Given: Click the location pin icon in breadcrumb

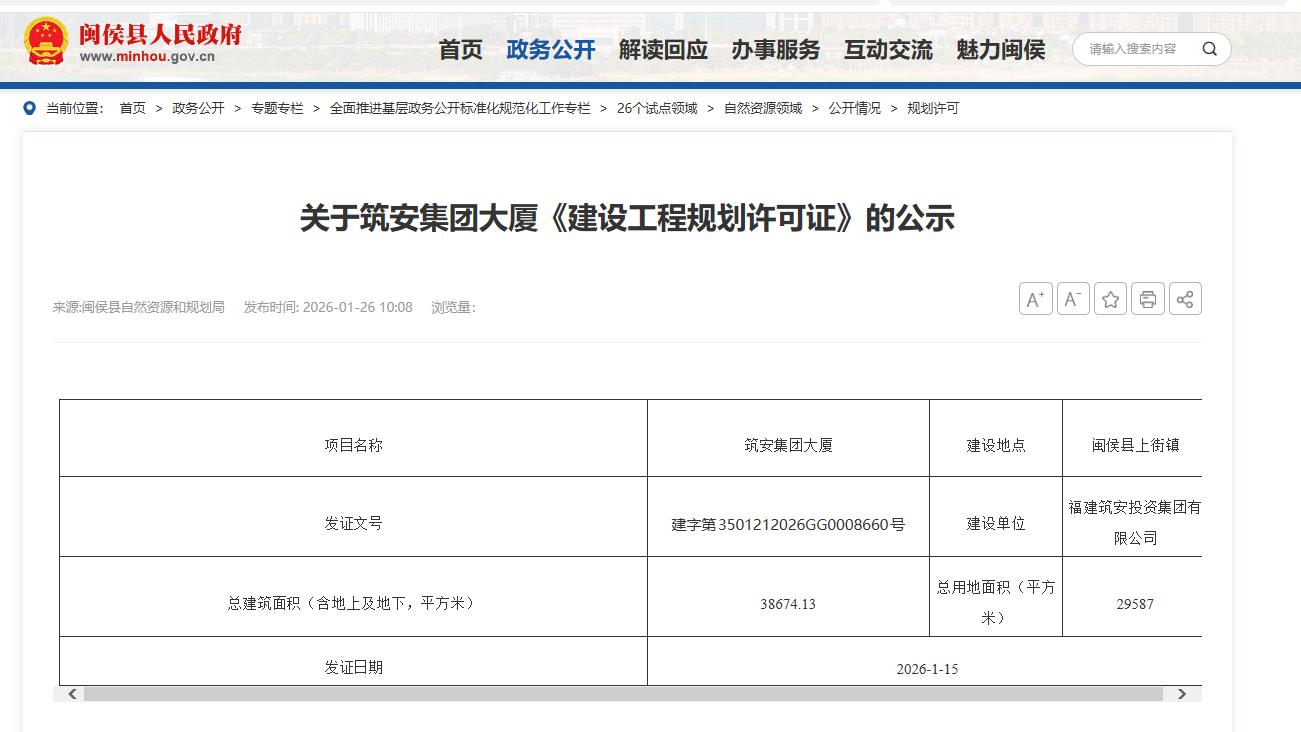Looking at the screenshot, I should point(29,108).
